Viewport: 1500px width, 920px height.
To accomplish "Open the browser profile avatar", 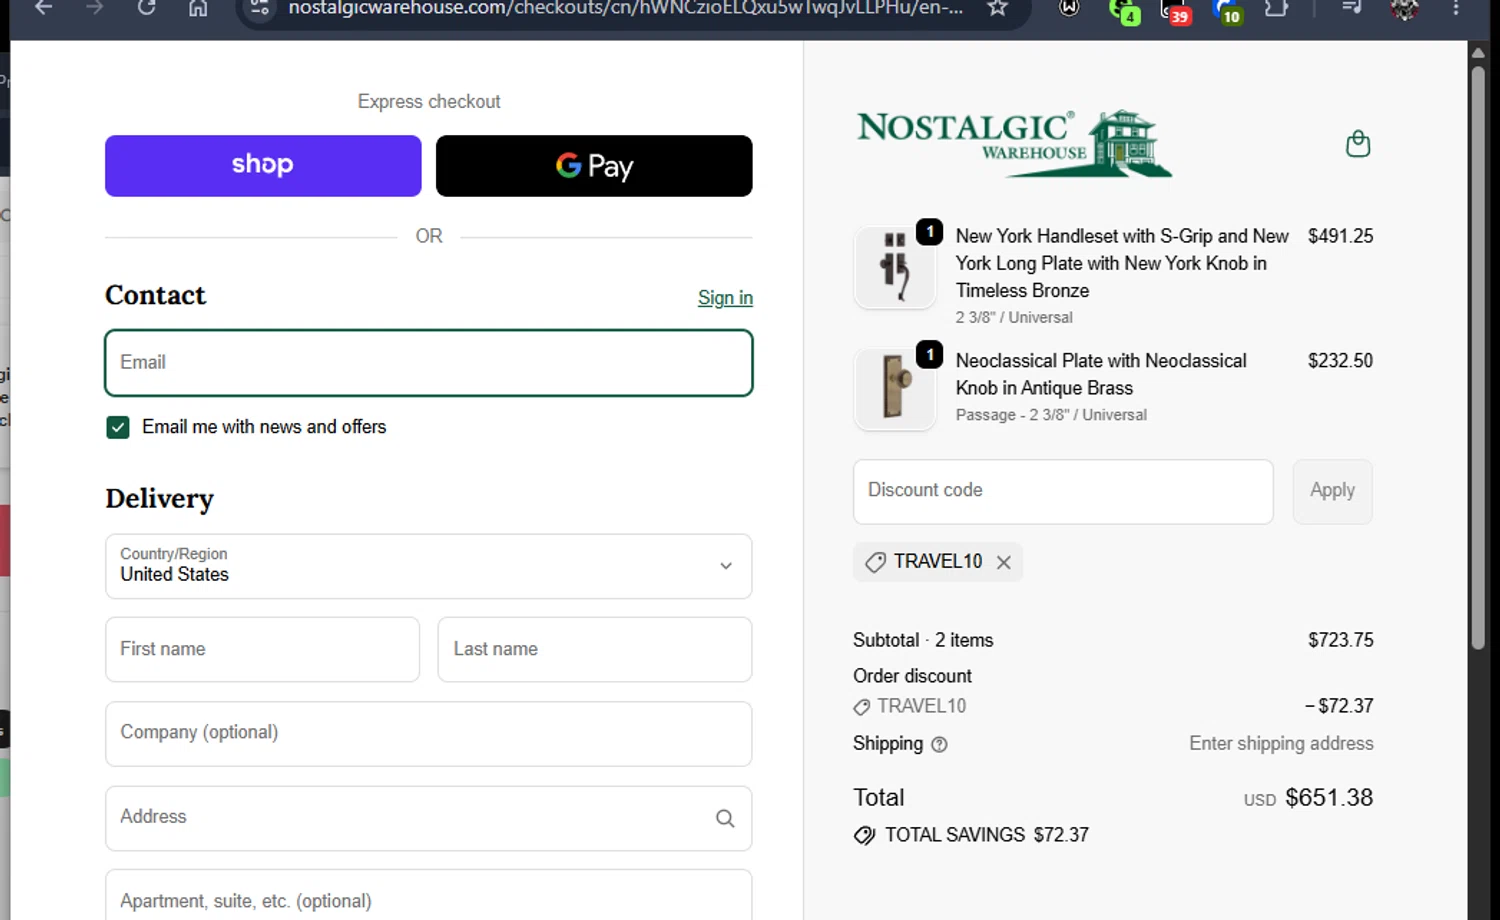I will 1404,9.
